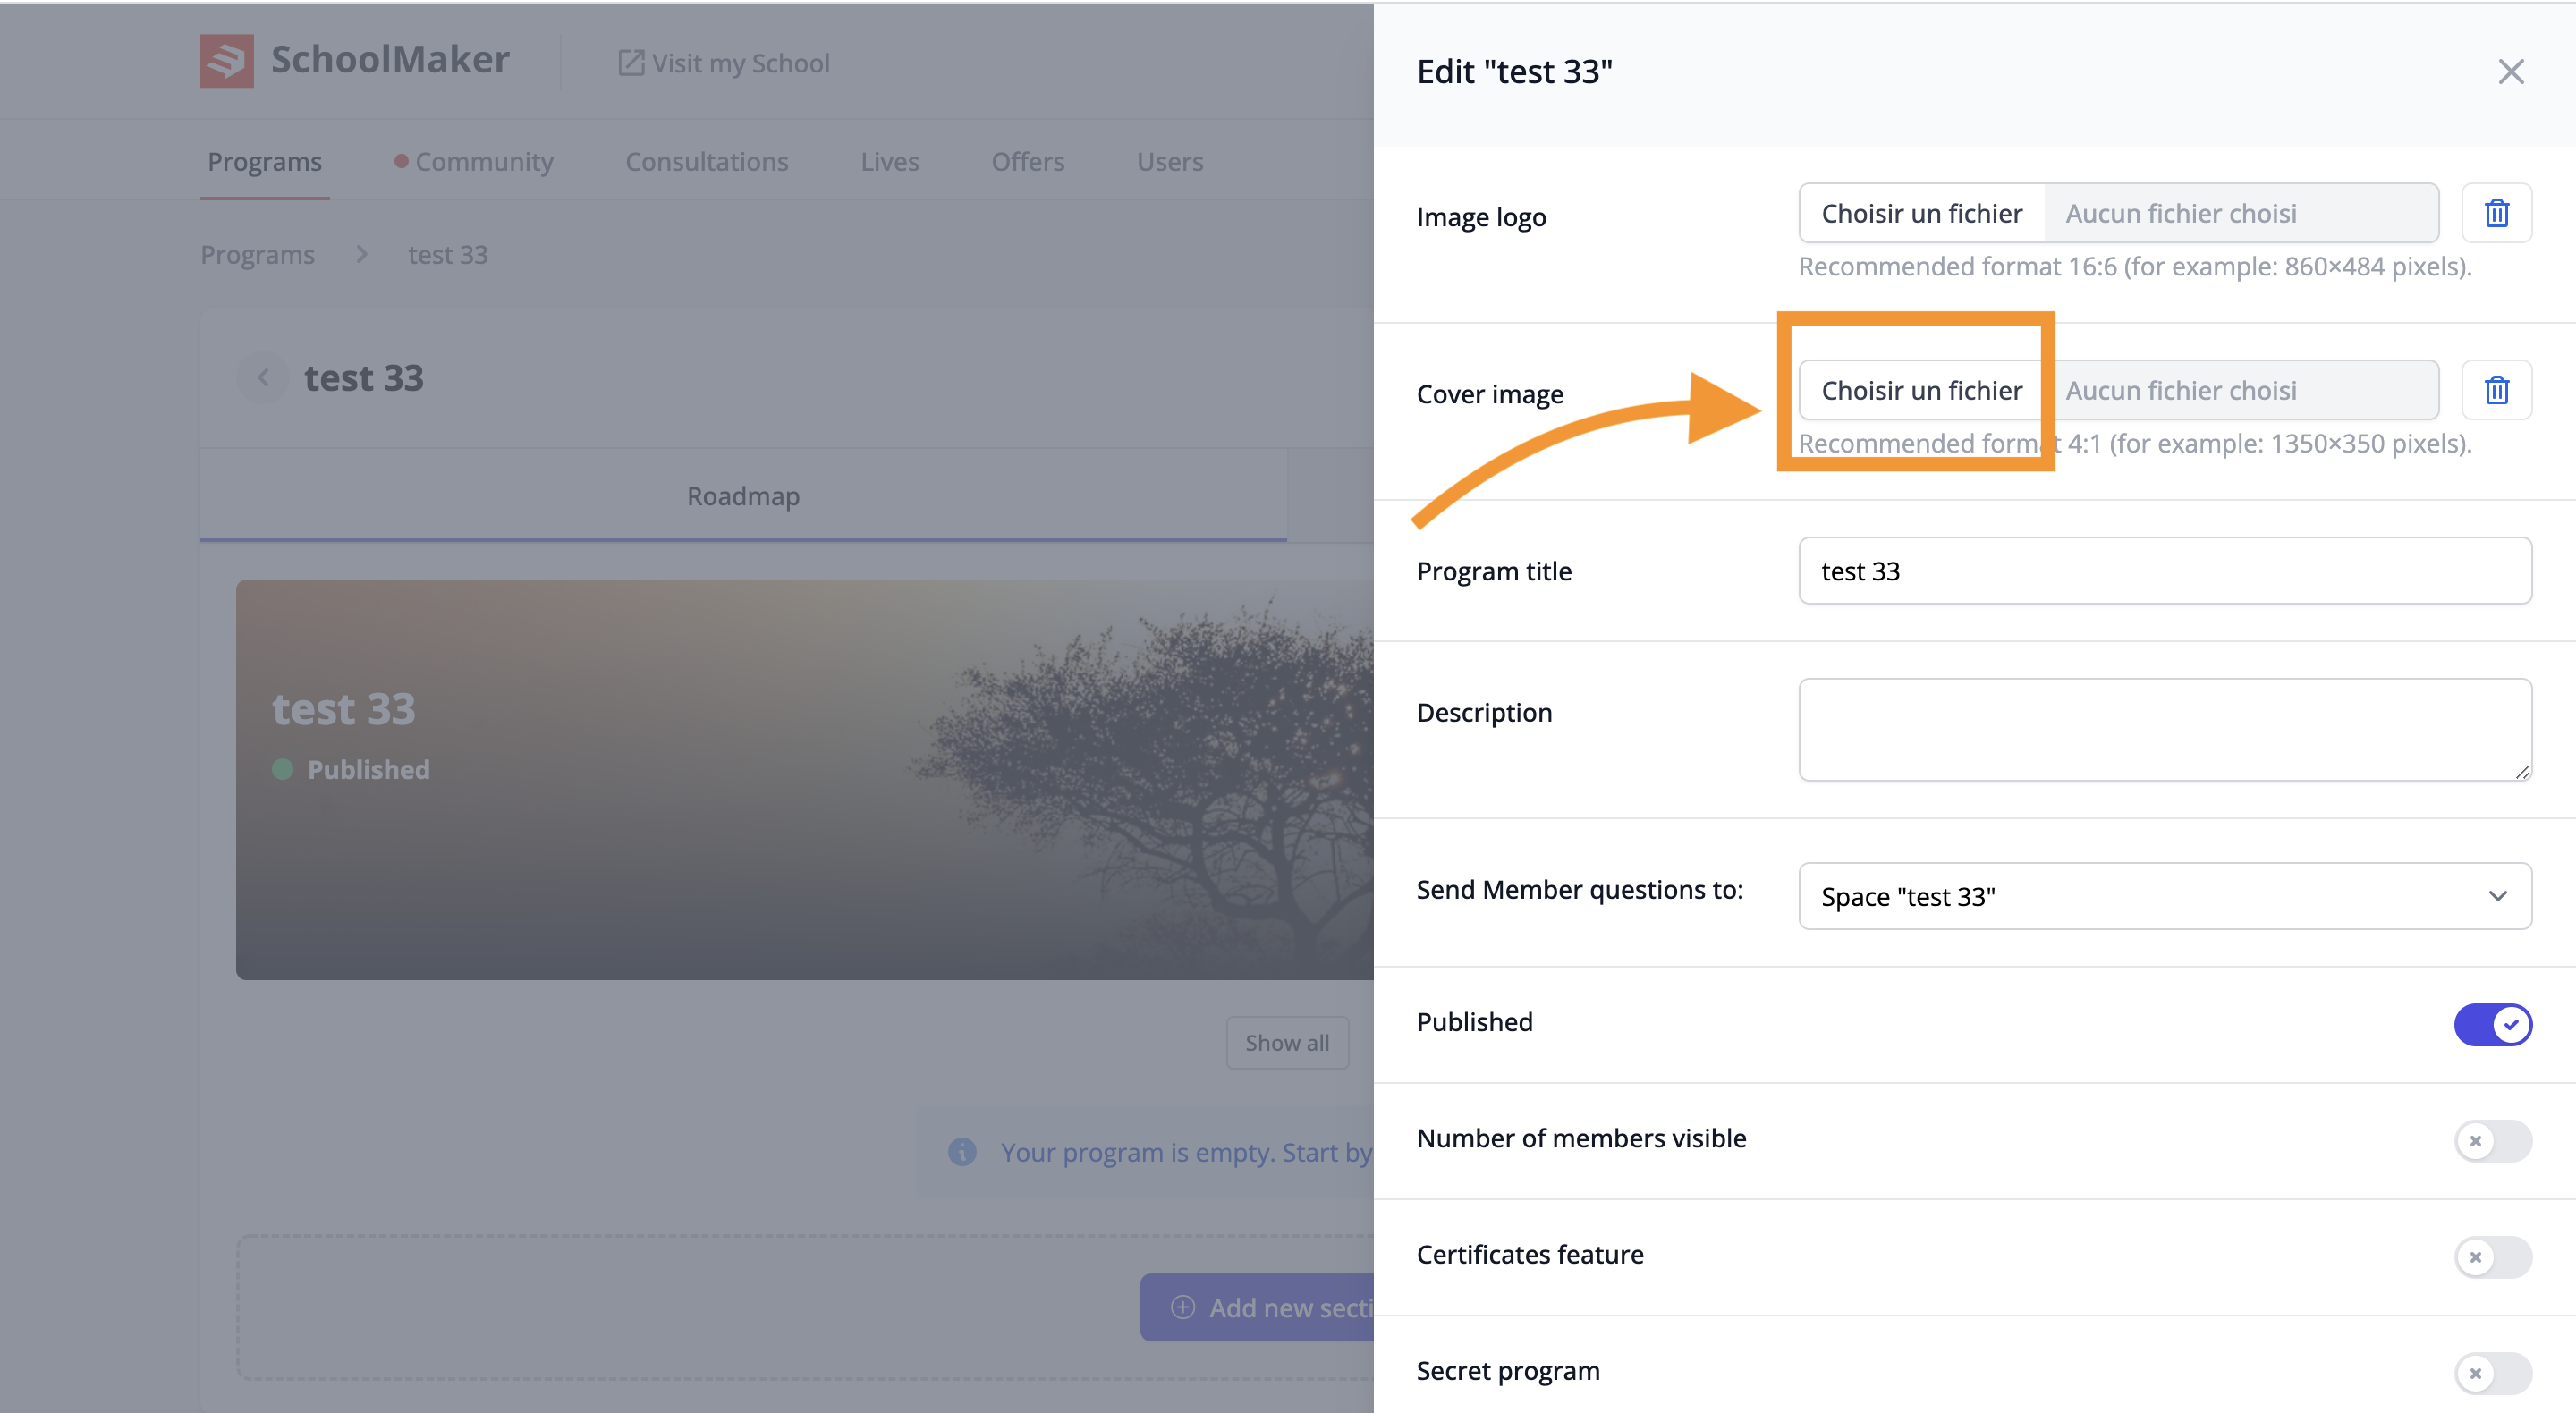Click the Show all button
Image resolution: width=2576 pixels, height=1413 pixels.
point(1287,1043)
